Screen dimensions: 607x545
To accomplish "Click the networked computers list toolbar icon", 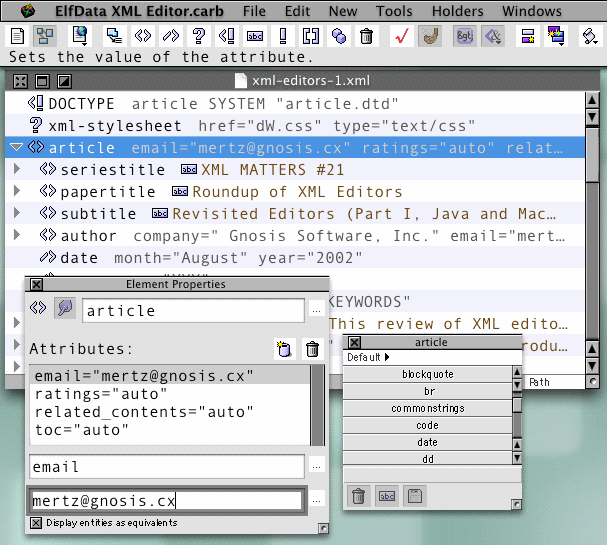I will 114,36.
